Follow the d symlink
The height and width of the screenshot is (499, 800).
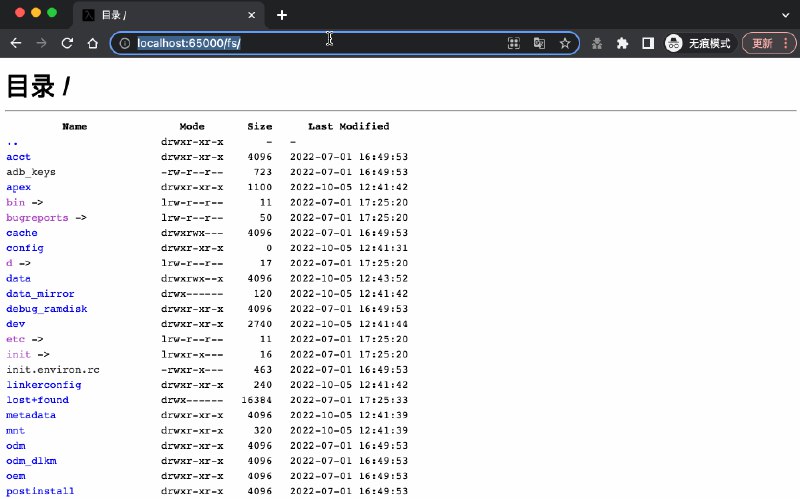click(x=9, y=263)
